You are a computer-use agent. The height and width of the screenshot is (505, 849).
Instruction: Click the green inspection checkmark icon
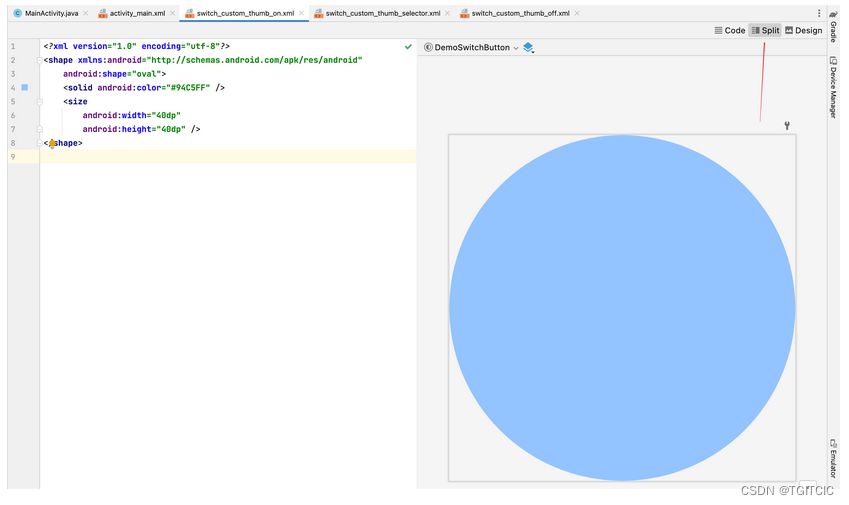(408, 47)
